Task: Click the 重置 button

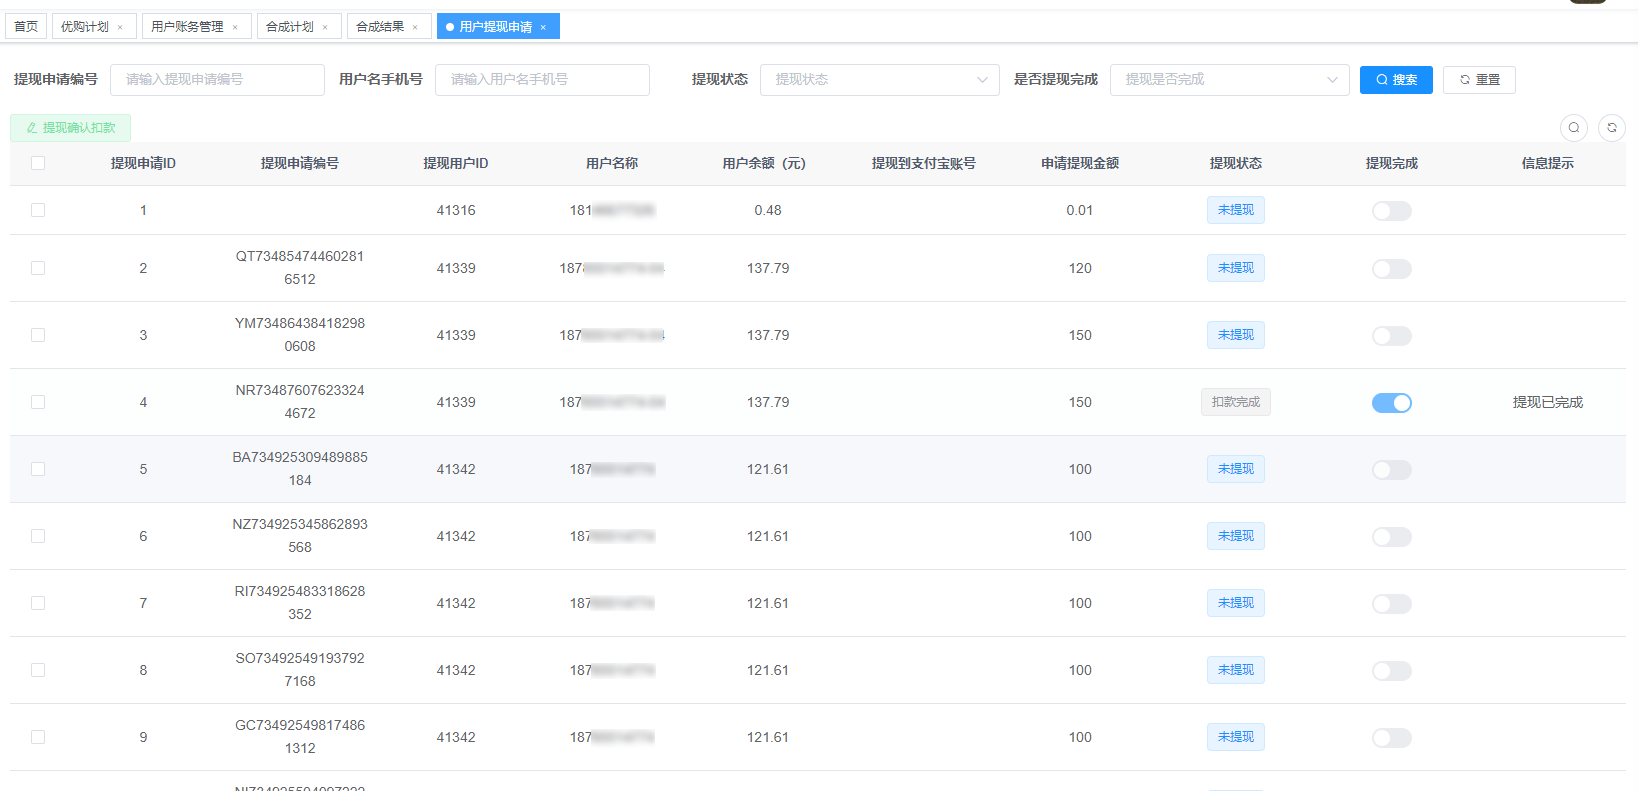Action: coord(1479,80)
